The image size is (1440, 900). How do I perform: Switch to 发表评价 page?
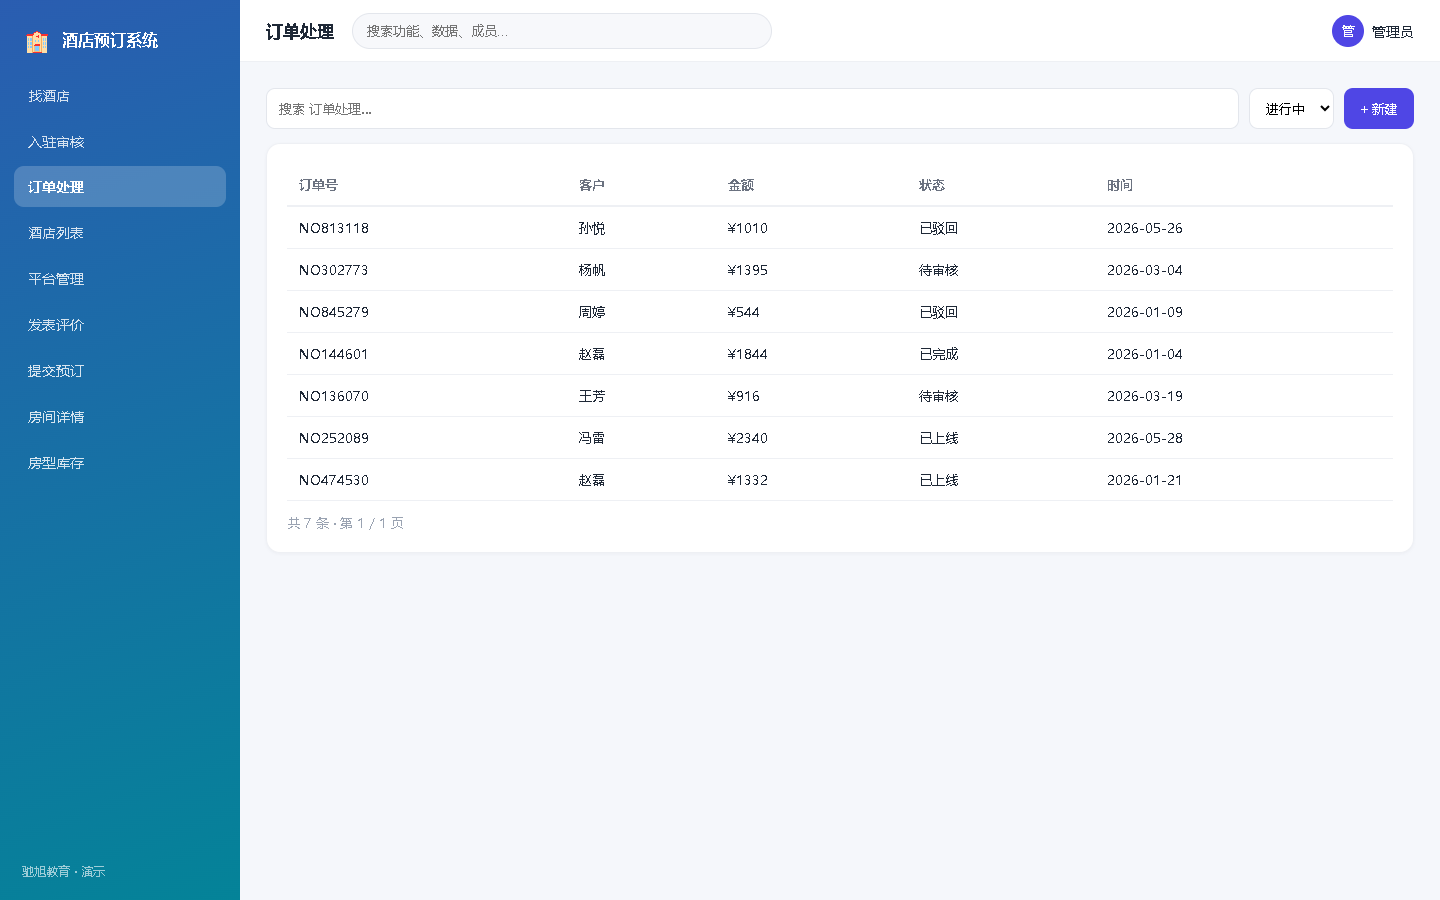coord(120,325)
